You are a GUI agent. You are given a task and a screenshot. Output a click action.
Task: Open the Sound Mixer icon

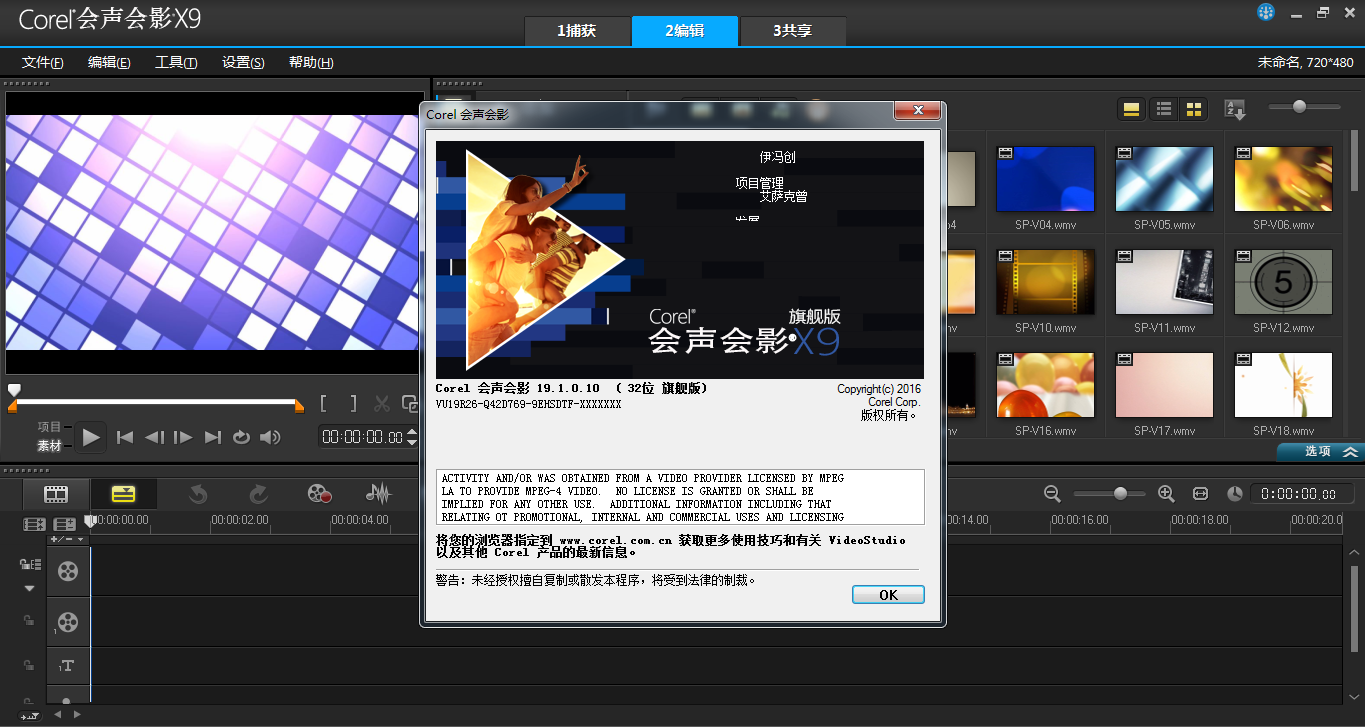[378, 493]
